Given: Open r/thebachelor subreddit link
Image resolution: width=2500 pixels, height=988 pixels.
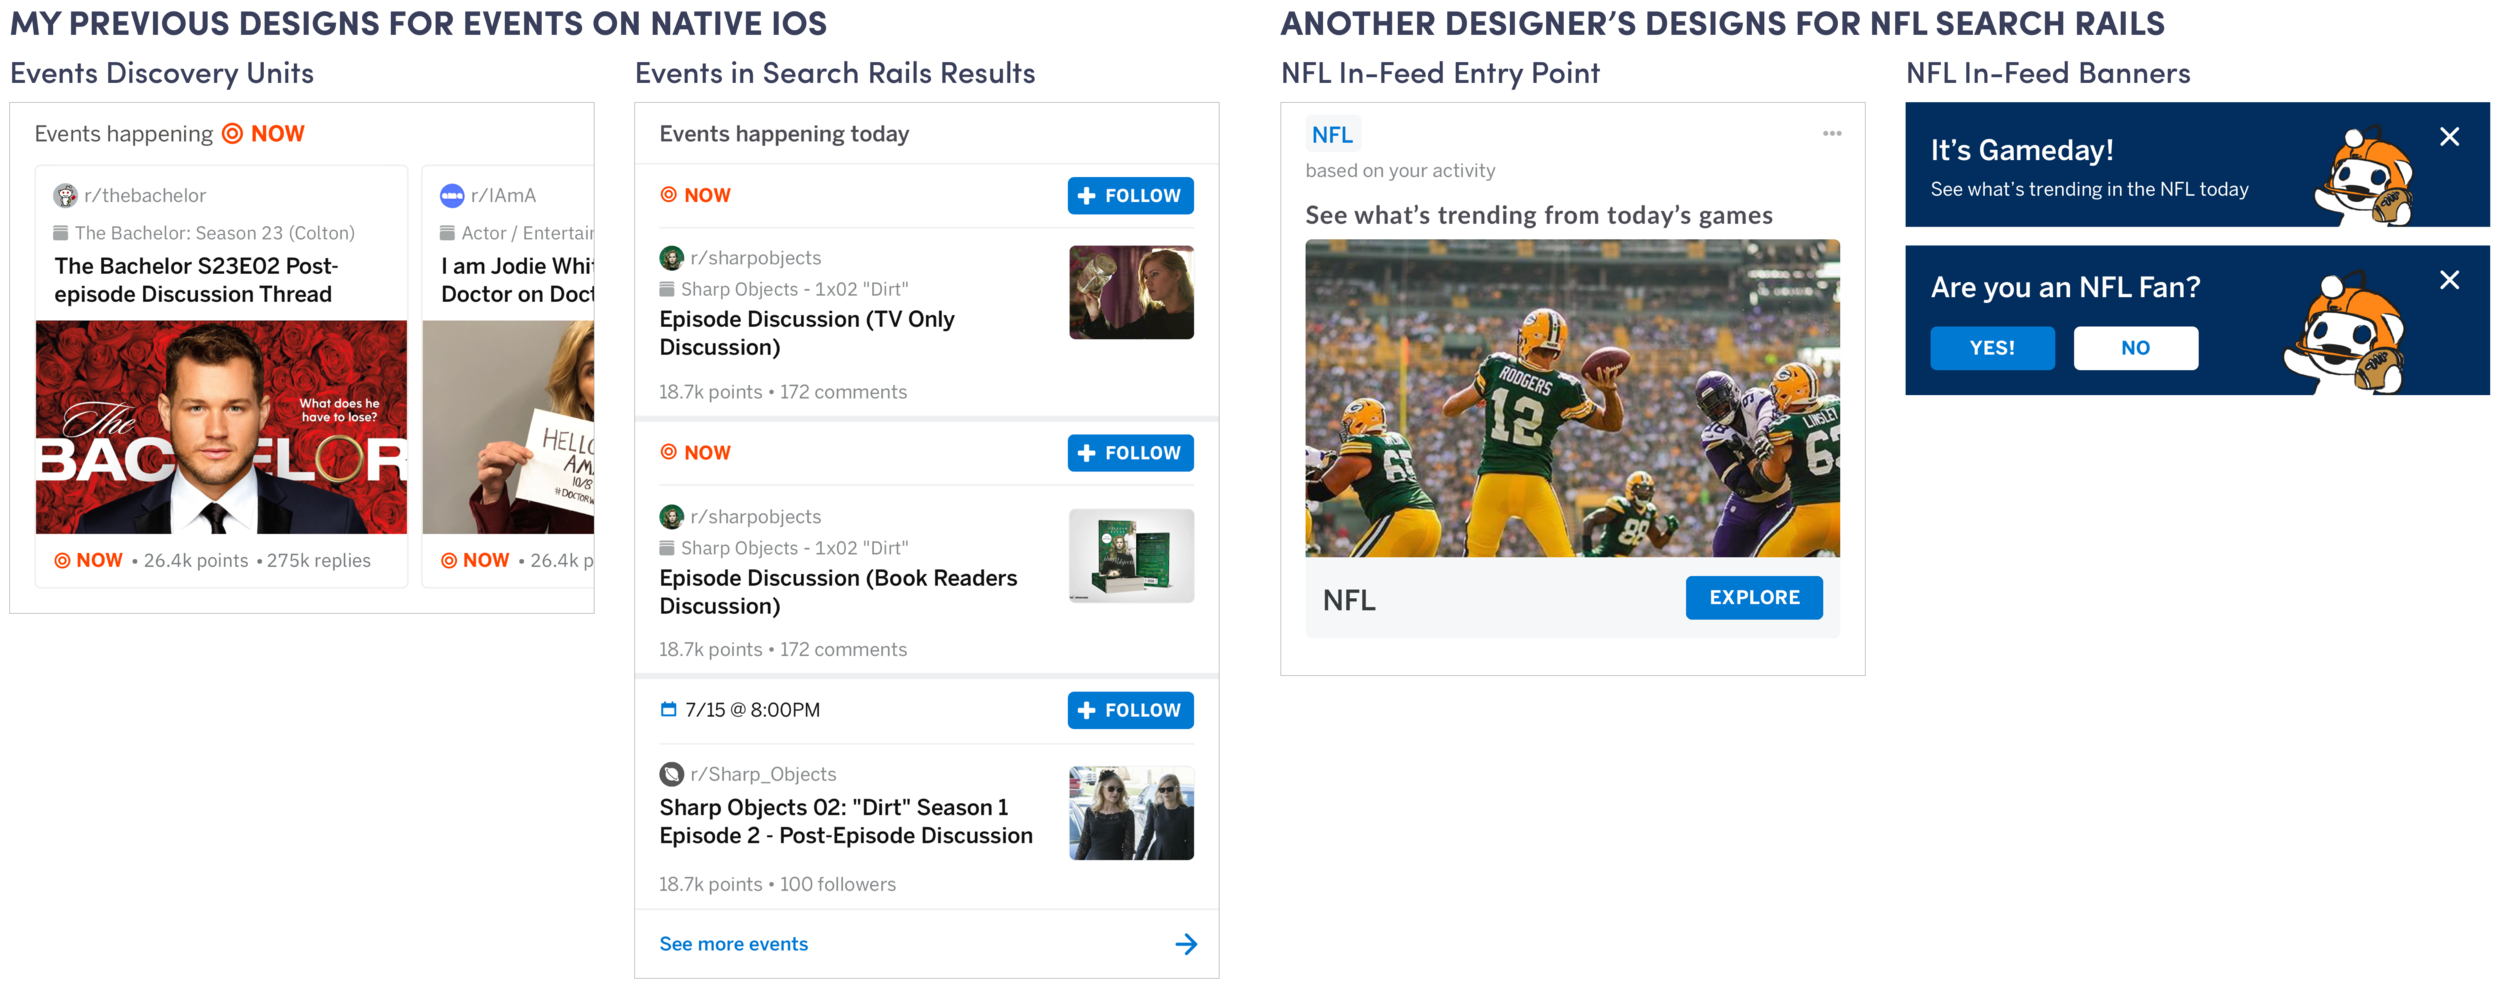Looking at the screenshot, I should [145, 196].
